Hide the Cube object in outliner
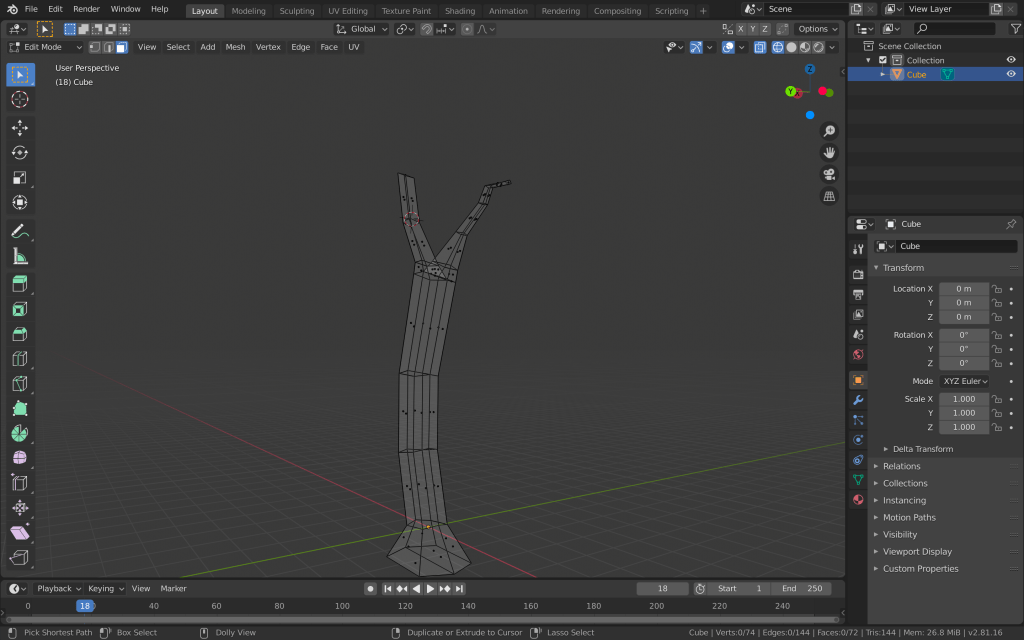Viewport: 1024px width, 640px height. (1011, 74)
